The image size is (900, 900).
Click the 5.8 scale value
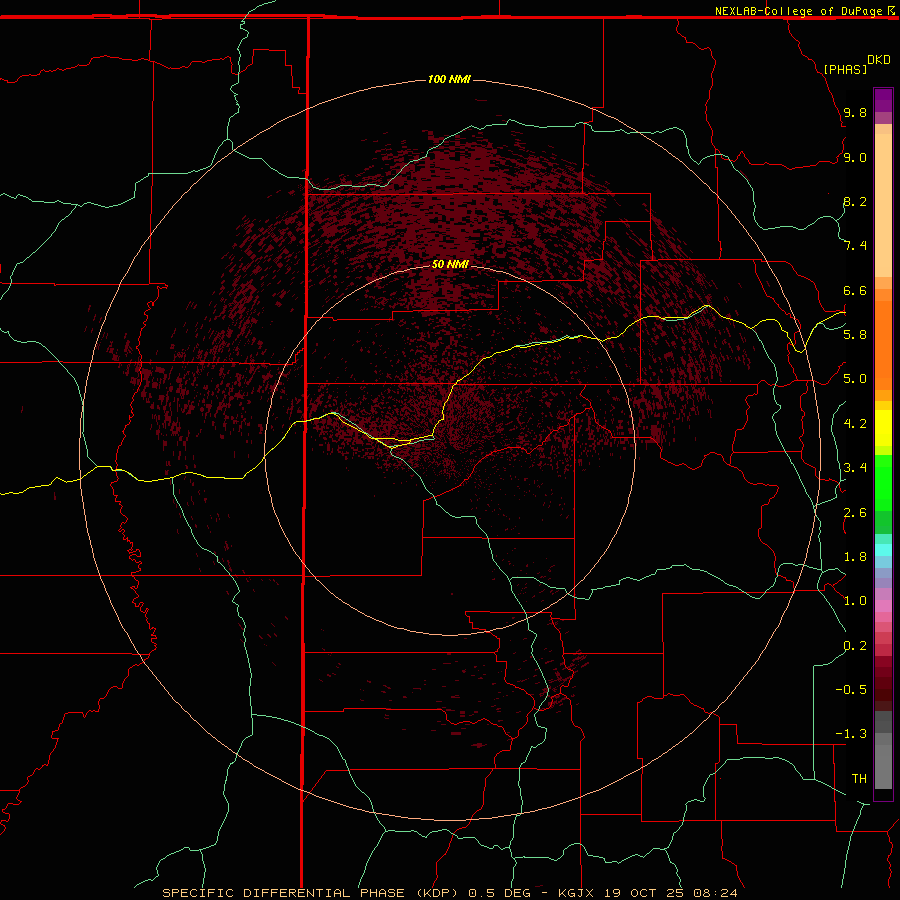[855, 335]
